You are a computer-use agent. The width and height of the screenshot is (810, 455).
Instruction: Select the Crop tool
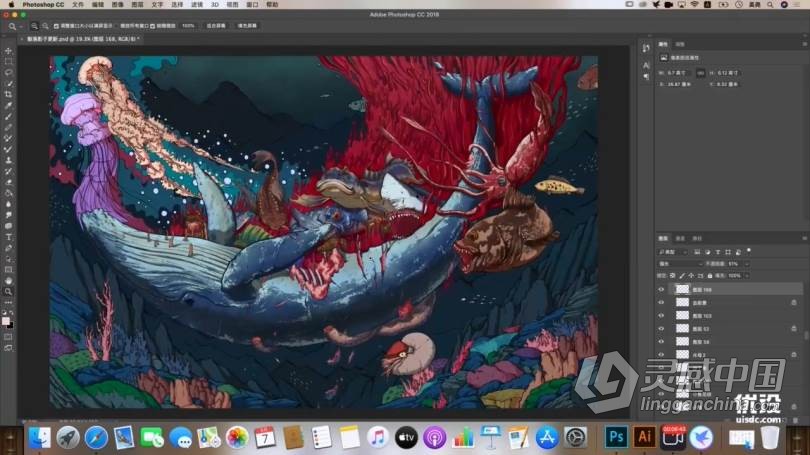[x=9, y=95]
